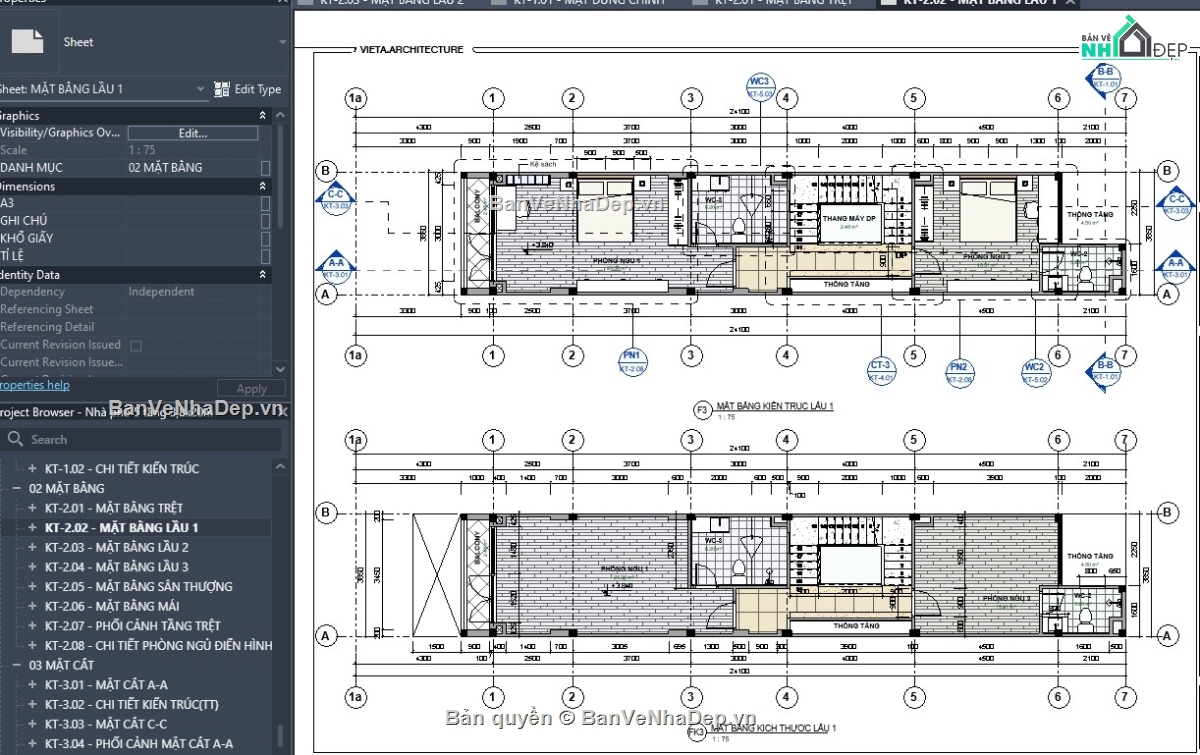1200x755 pixels.
Task: Expand the KT-2.03 - MẶT BẰNG LẦU 2 node
Action: (x=32, y=547)
